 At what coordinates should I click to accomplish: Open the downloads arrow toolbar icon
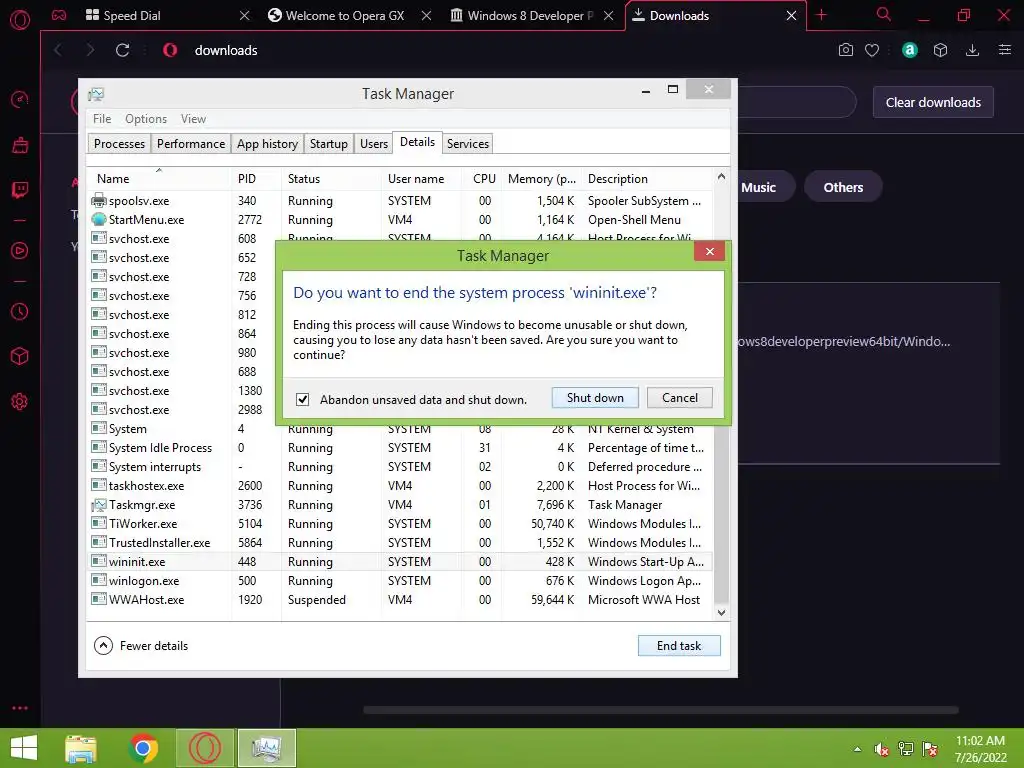tap(972, 50)
